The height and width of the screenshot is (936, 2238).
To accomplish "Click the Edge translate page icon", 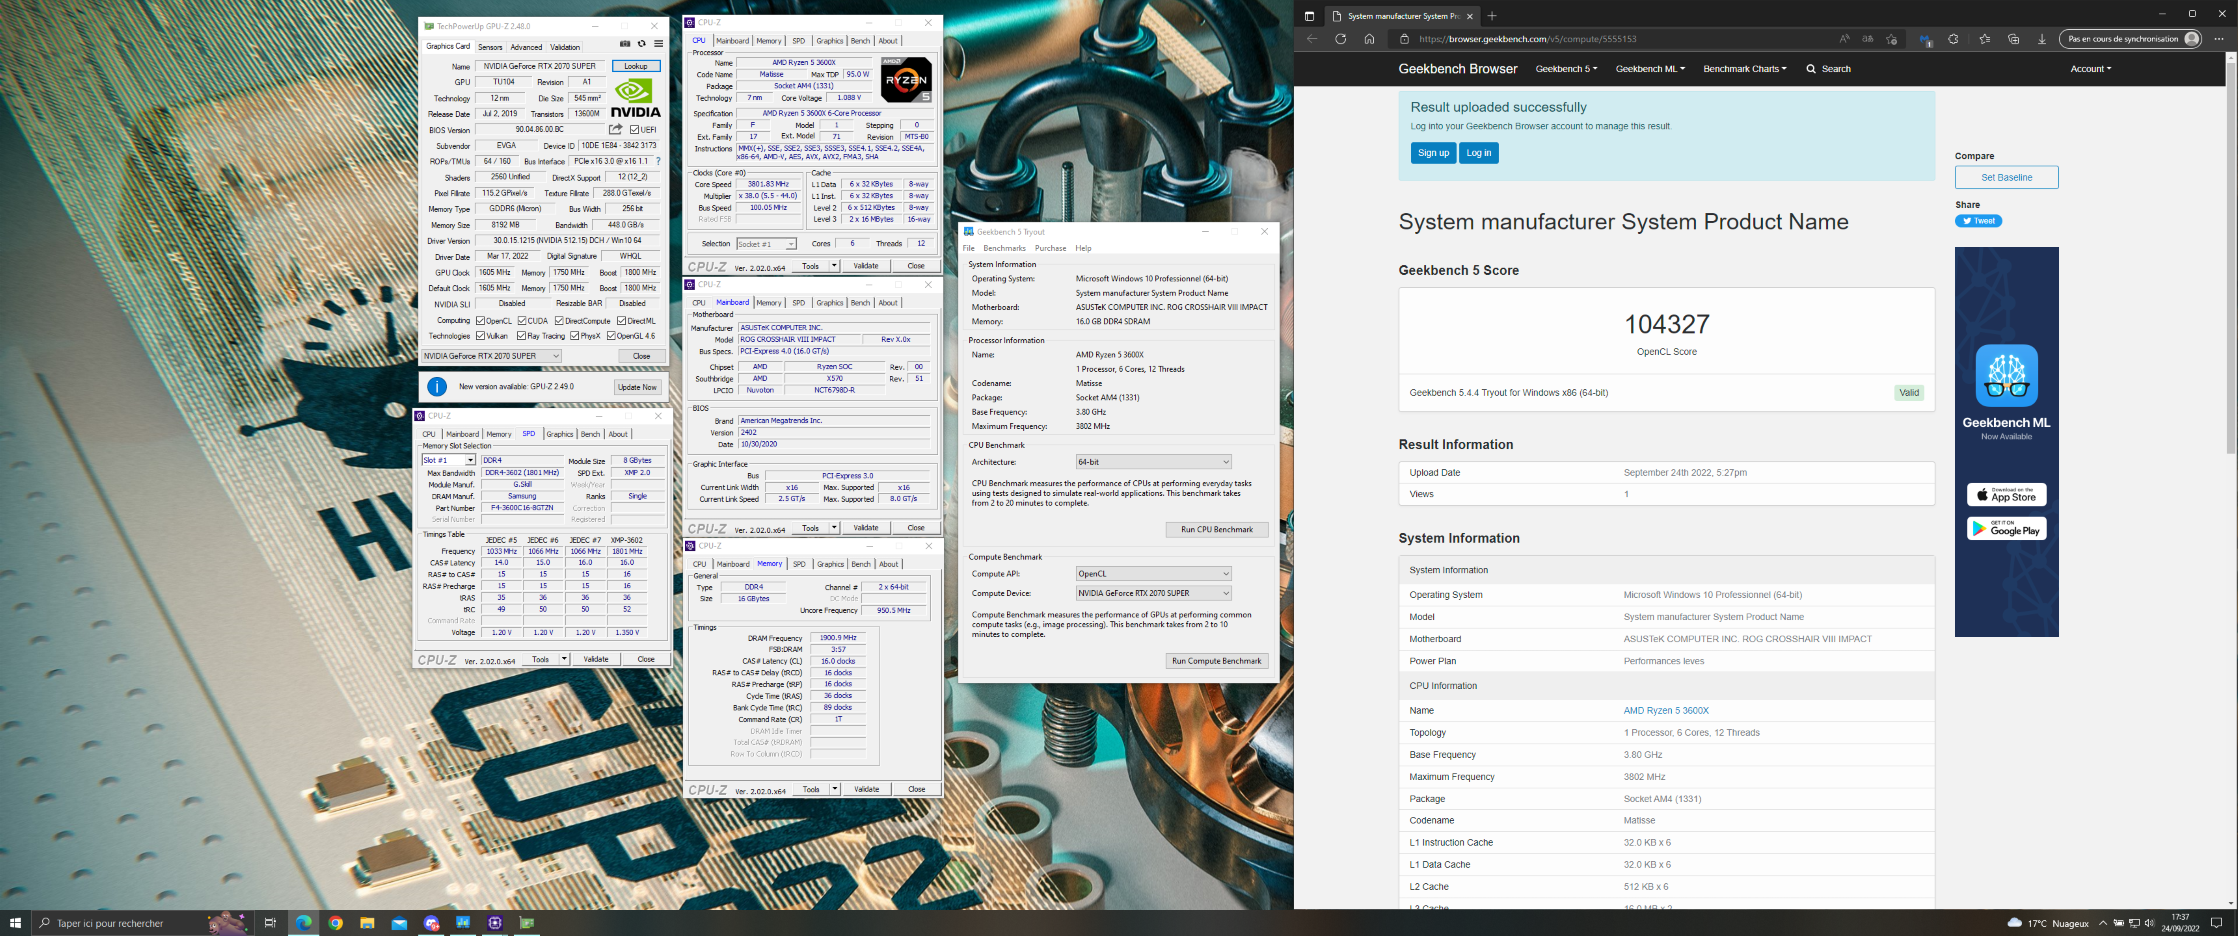I will 1867,39.
